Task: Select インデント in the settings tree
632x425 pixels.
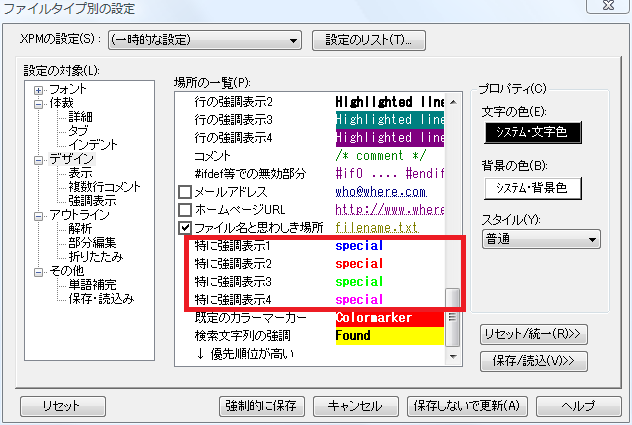Action: coord(93,145)
